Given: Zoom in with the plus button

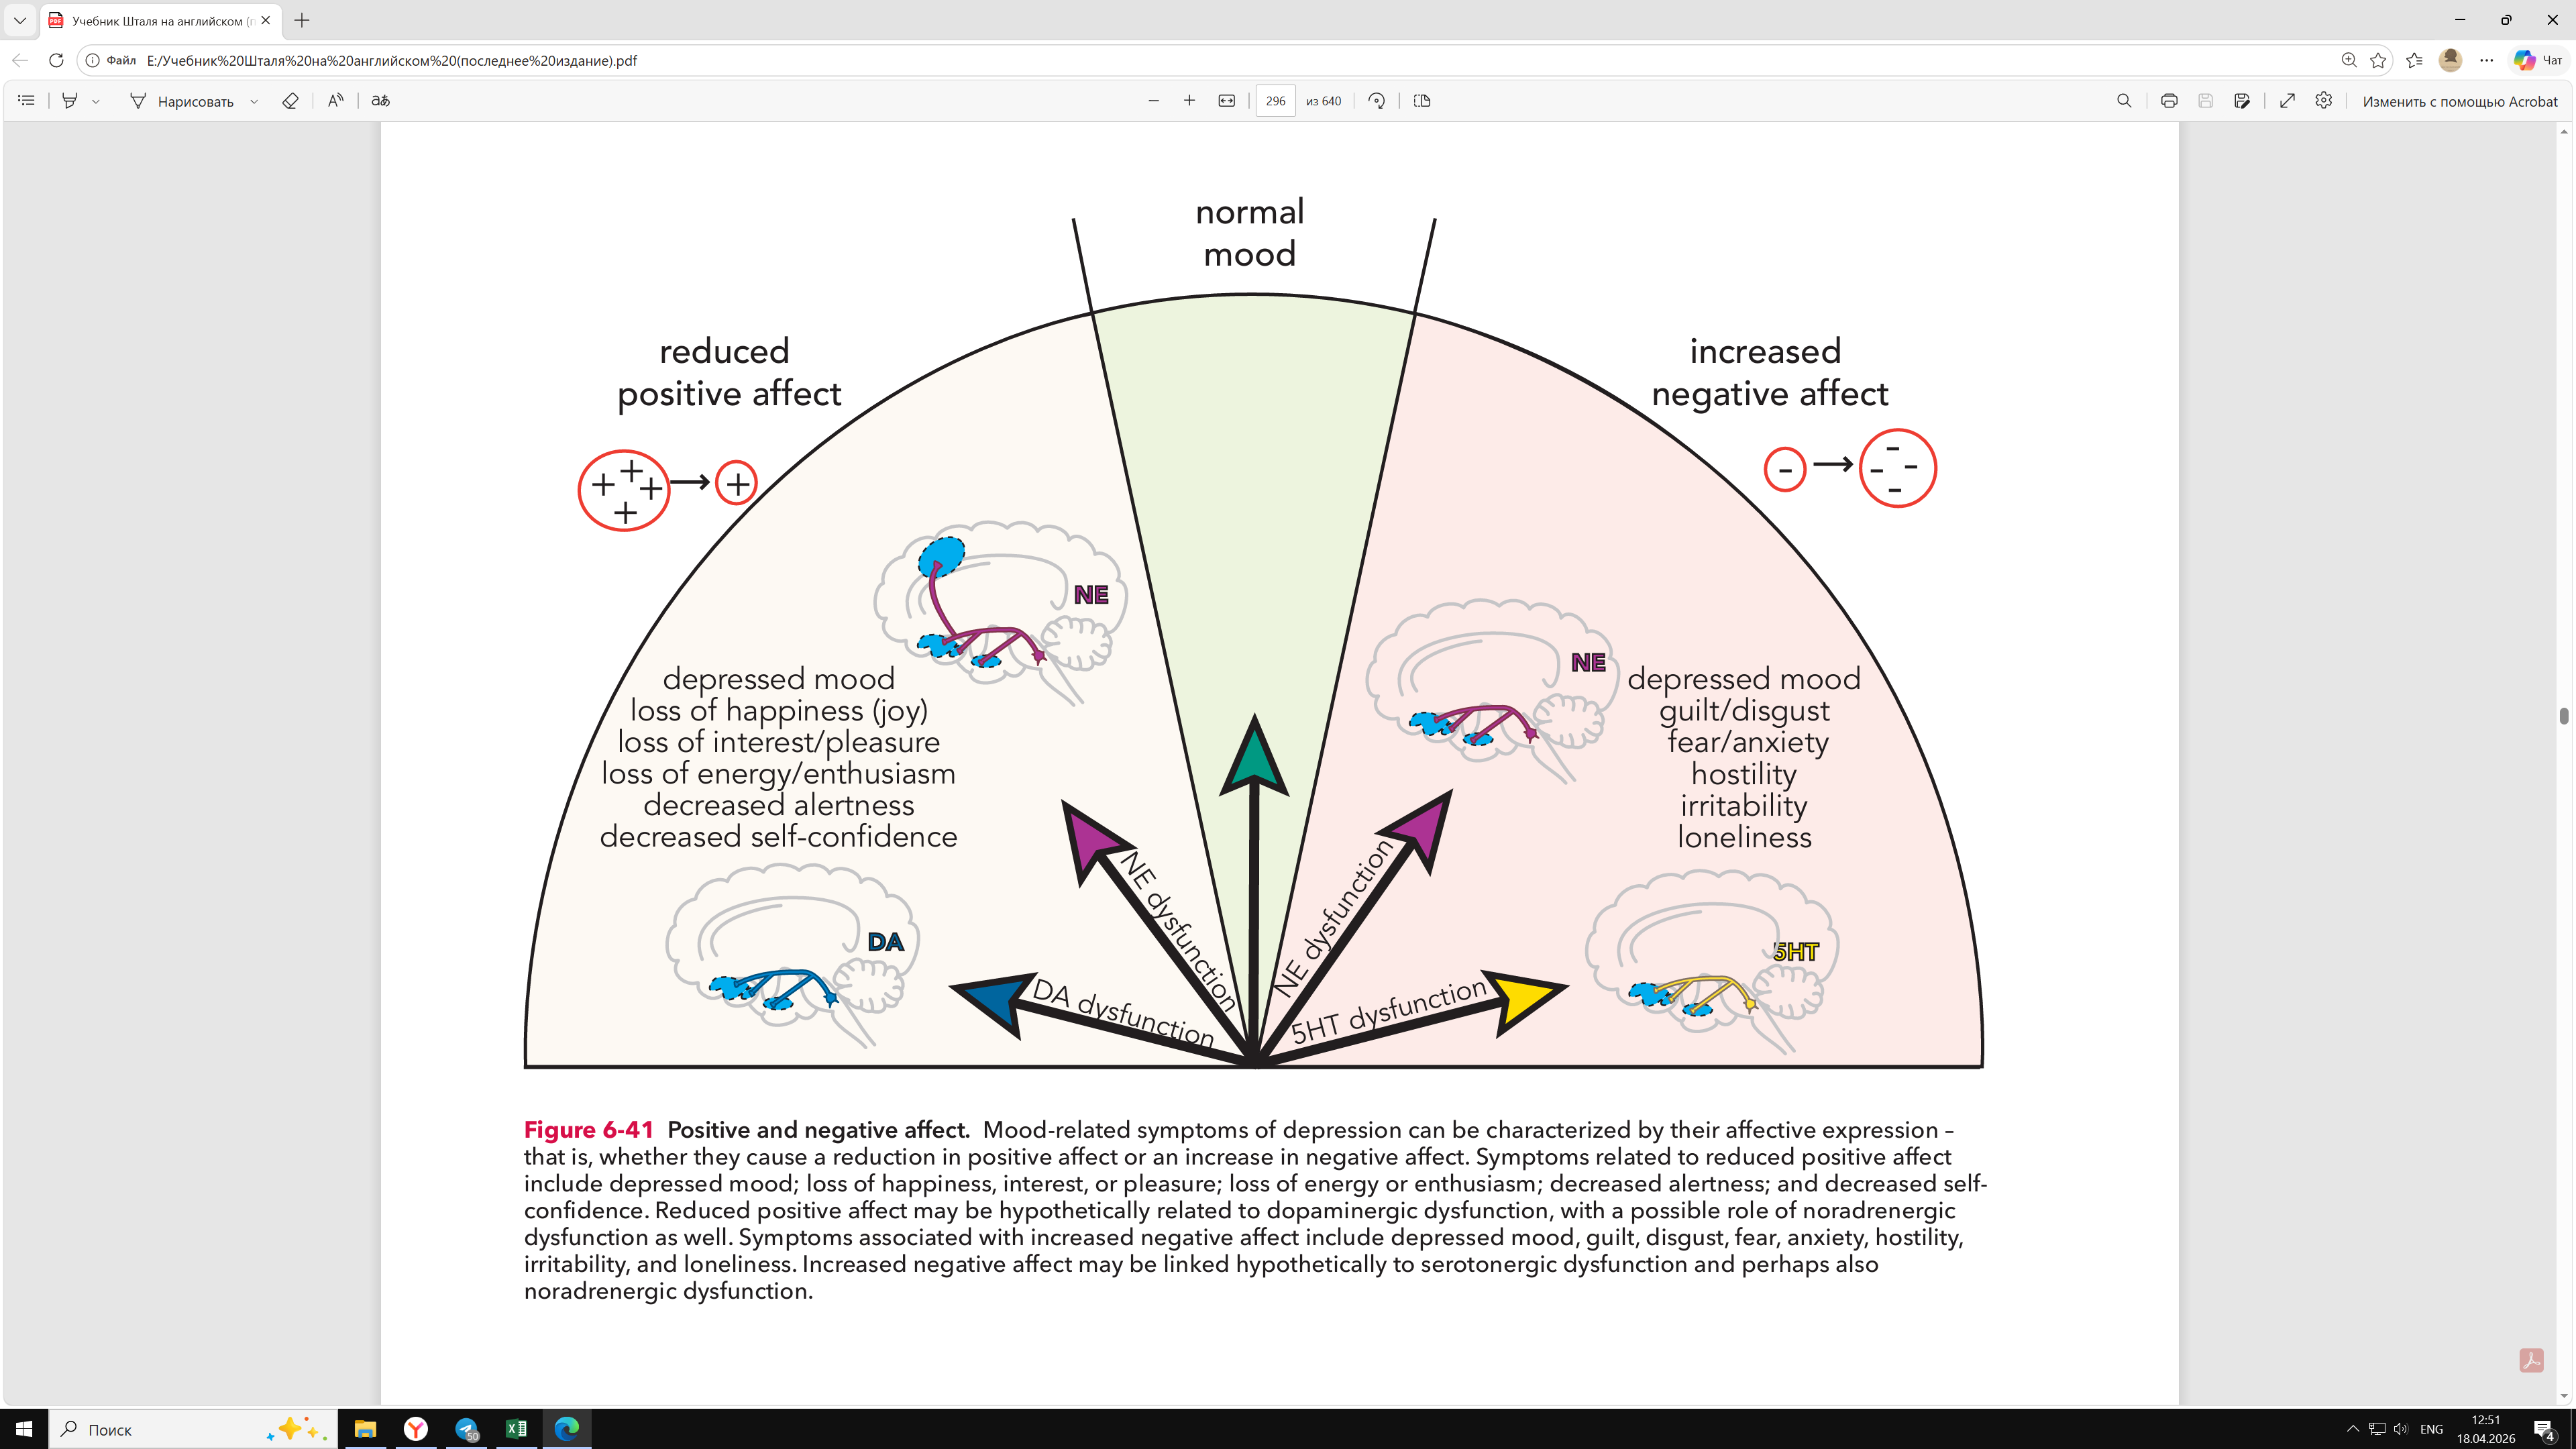Looking at the screenshot, I should click(1189, 101).
